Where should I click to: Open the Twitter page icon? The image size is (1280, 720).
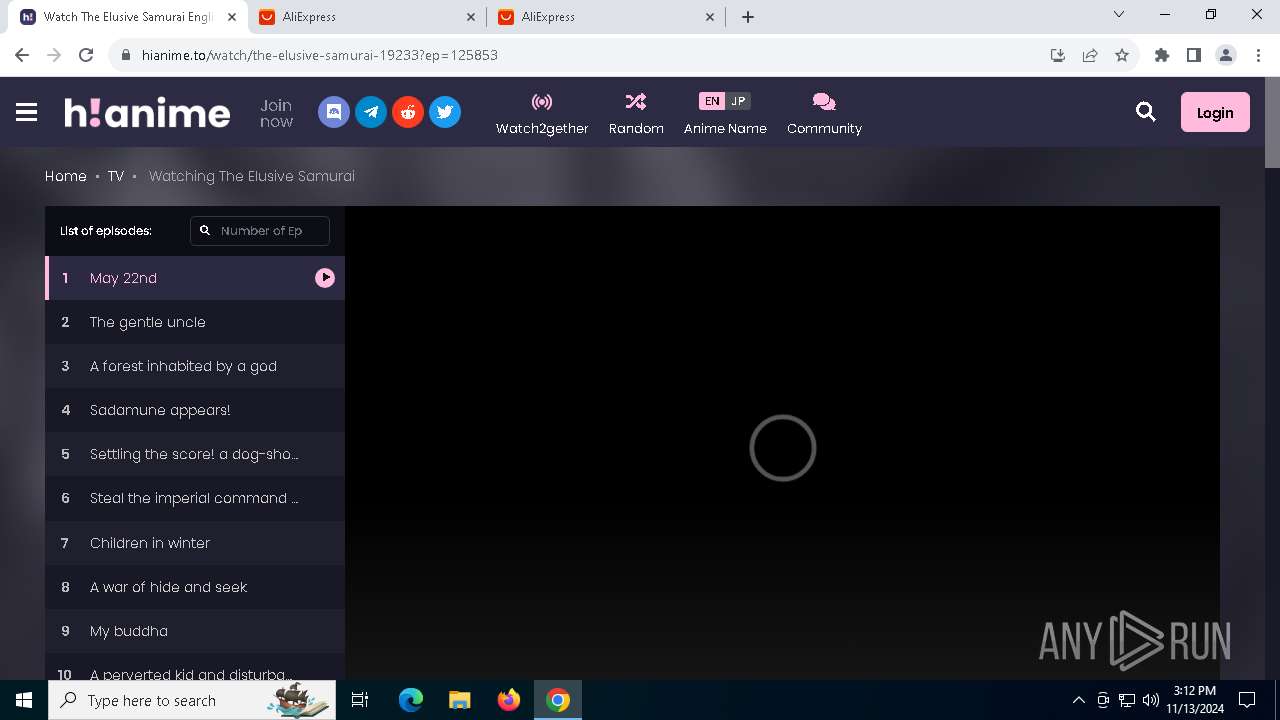445,112
